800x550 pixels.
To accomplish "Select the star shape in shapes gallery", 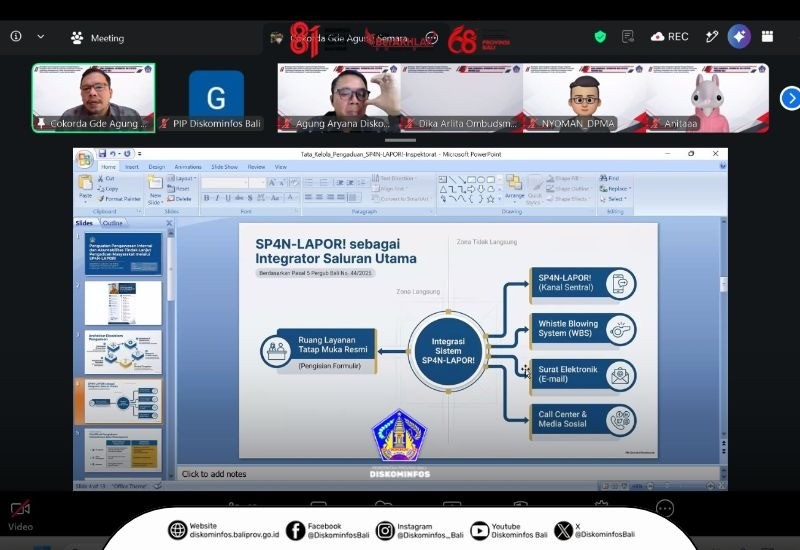I will point(490,199).
